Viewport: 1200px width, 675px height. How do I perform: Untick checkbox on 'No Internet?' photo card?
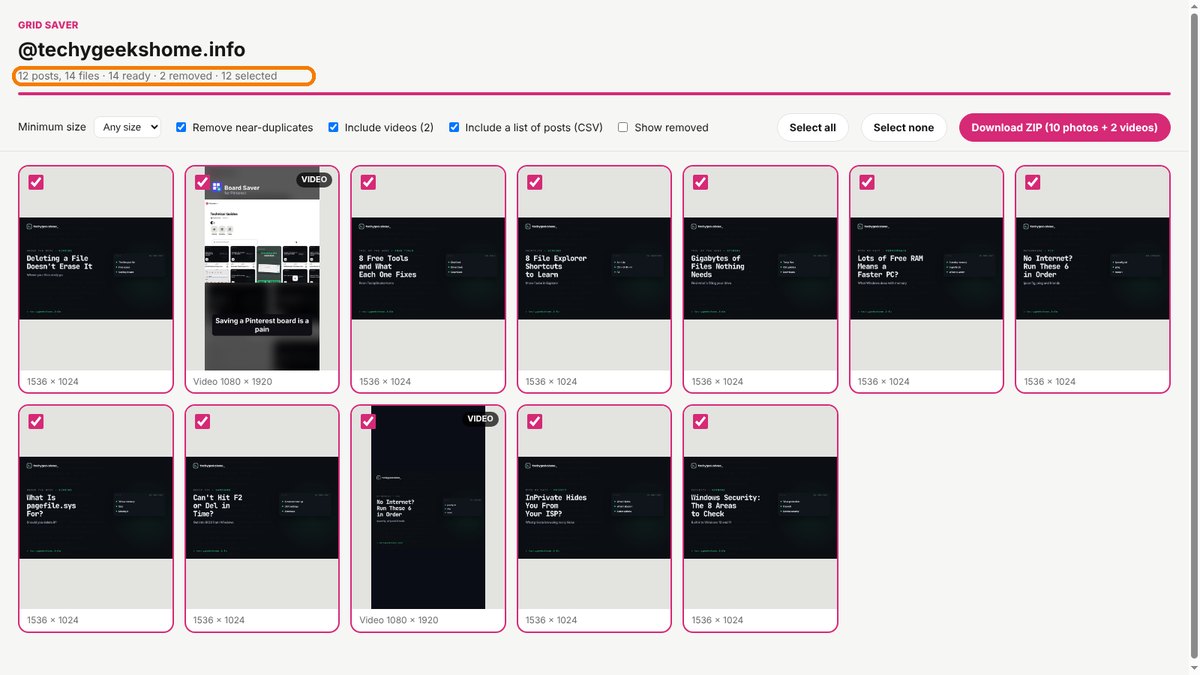click(1032, 182)
